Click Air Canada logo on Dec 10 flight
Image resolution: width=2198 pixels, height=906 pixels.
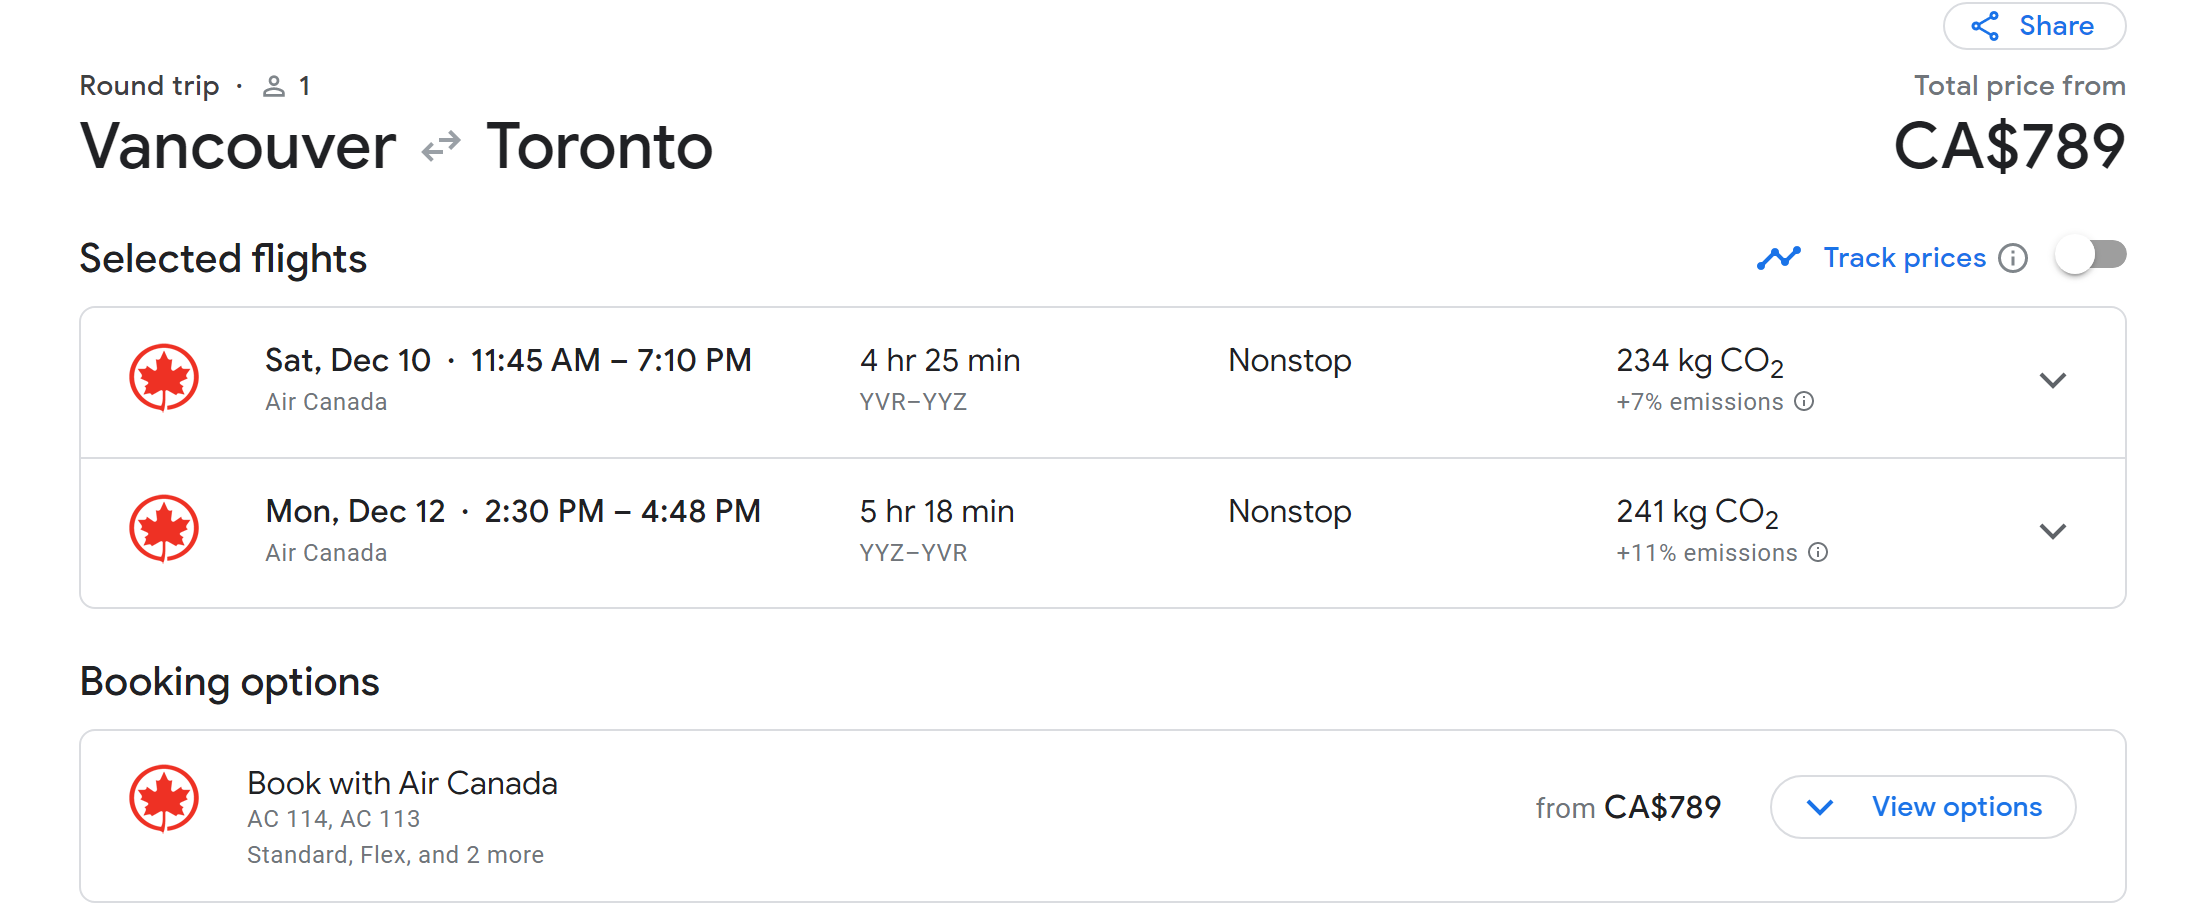click(x=164, y=378)
